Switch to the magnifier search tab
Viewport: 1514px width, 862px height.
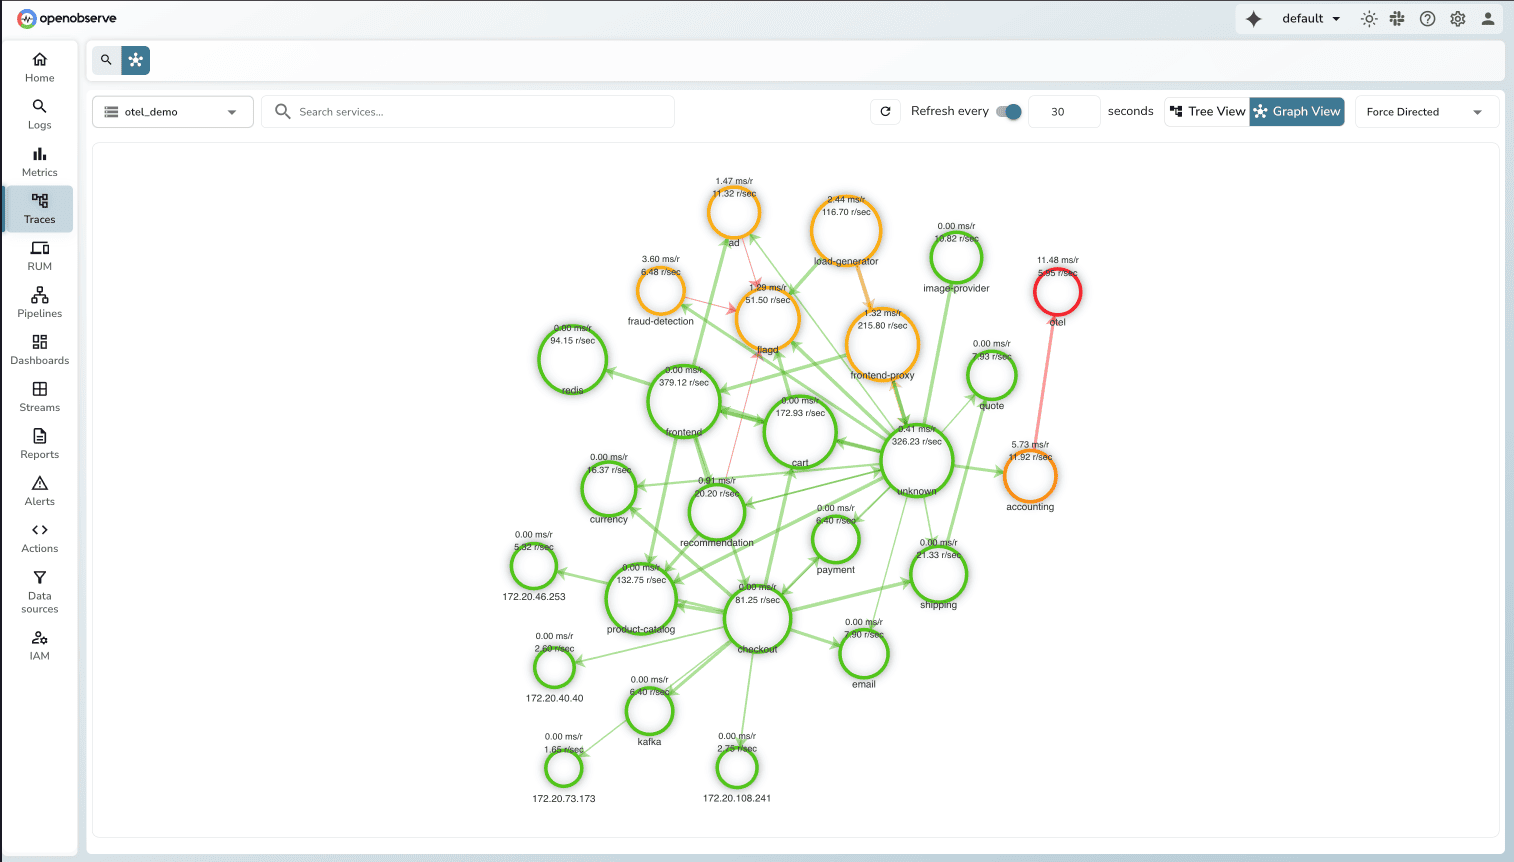pos(105,60)
